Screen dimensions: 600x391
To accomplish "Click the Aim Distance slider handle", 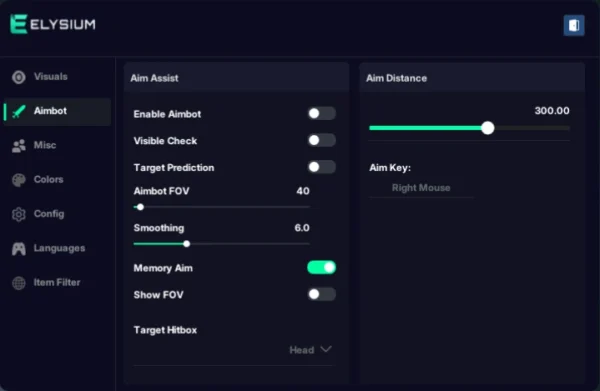I will (x=488, y=128).
